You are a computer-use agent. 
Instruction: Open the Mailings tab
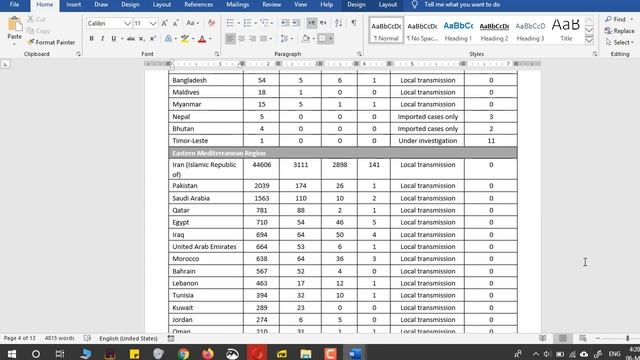pos(238,5)
